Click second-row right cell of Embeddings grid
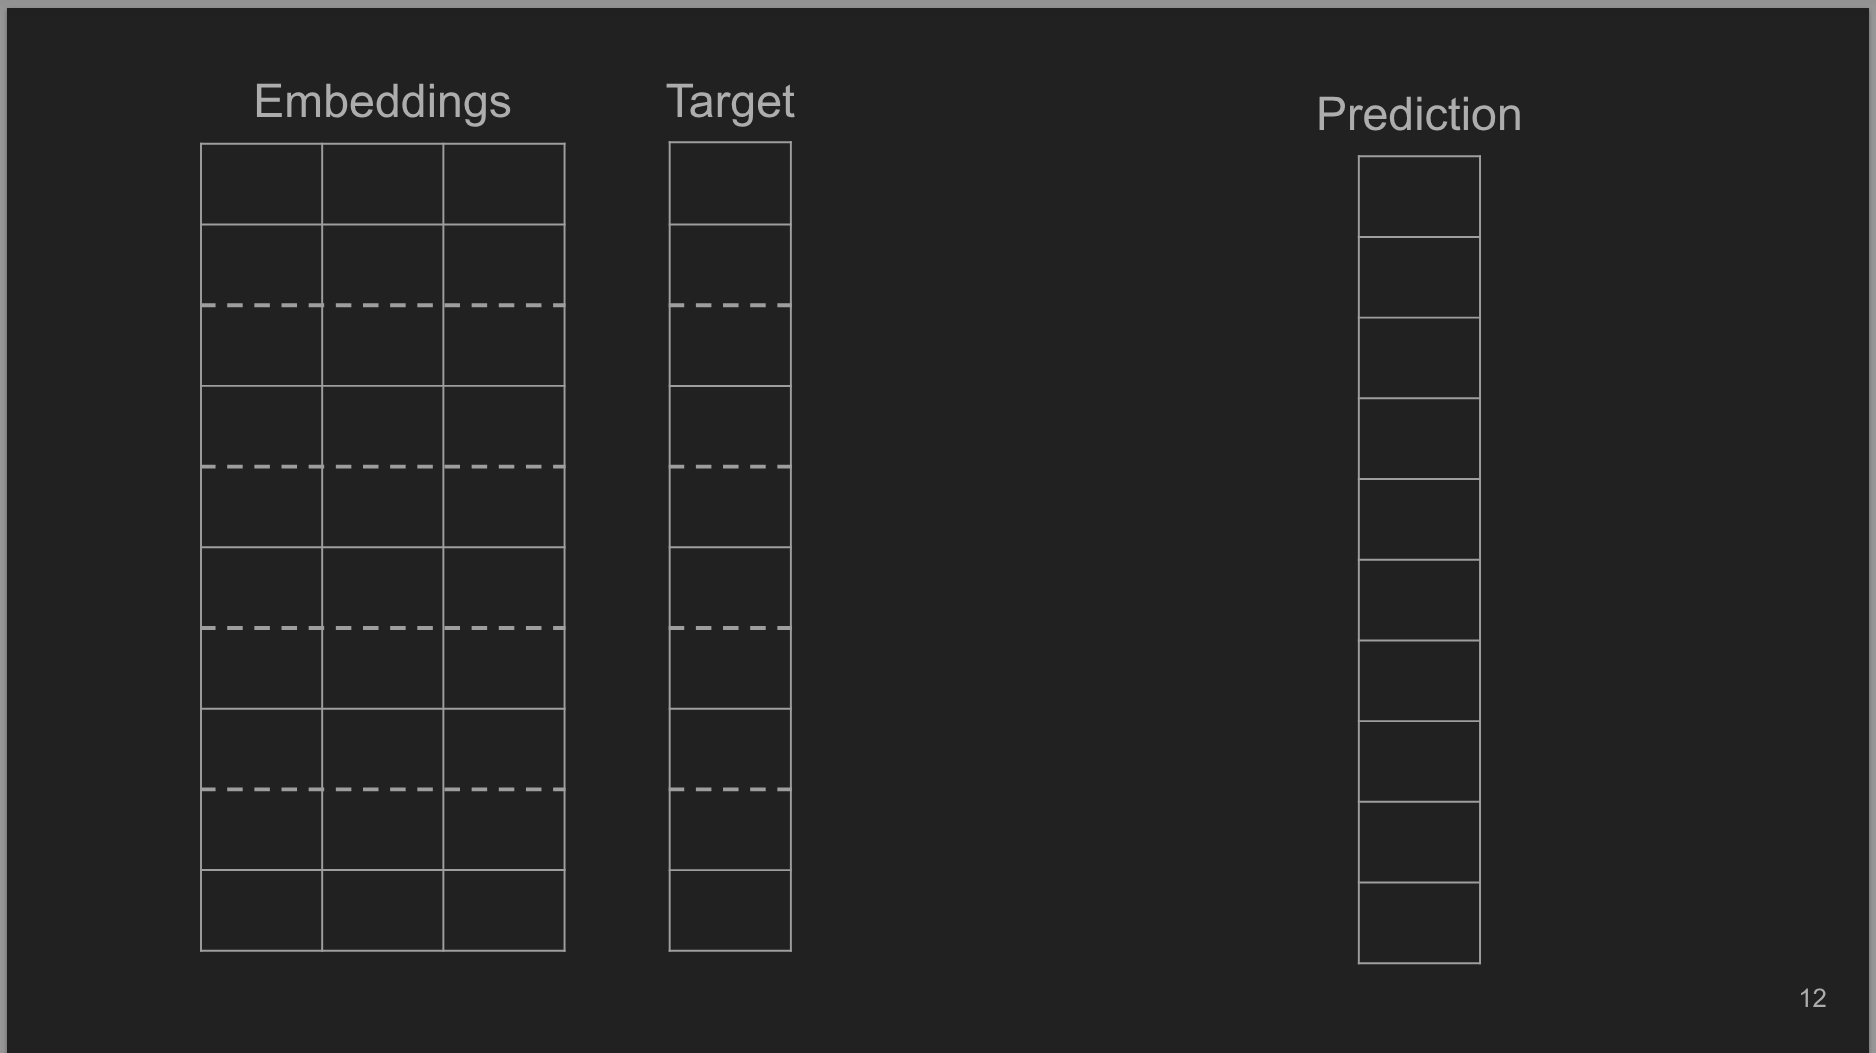Viewport: 1876px width, 1053px height. coord(504,264)
